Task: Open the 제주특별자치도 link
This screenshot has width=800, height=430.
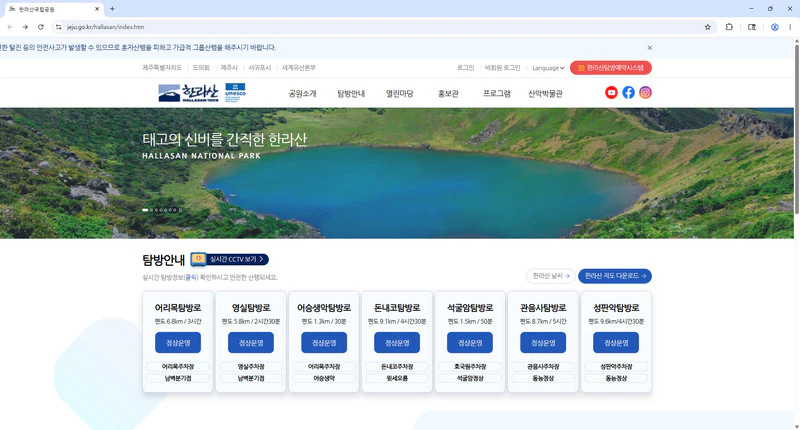Action: click(162, 67)
